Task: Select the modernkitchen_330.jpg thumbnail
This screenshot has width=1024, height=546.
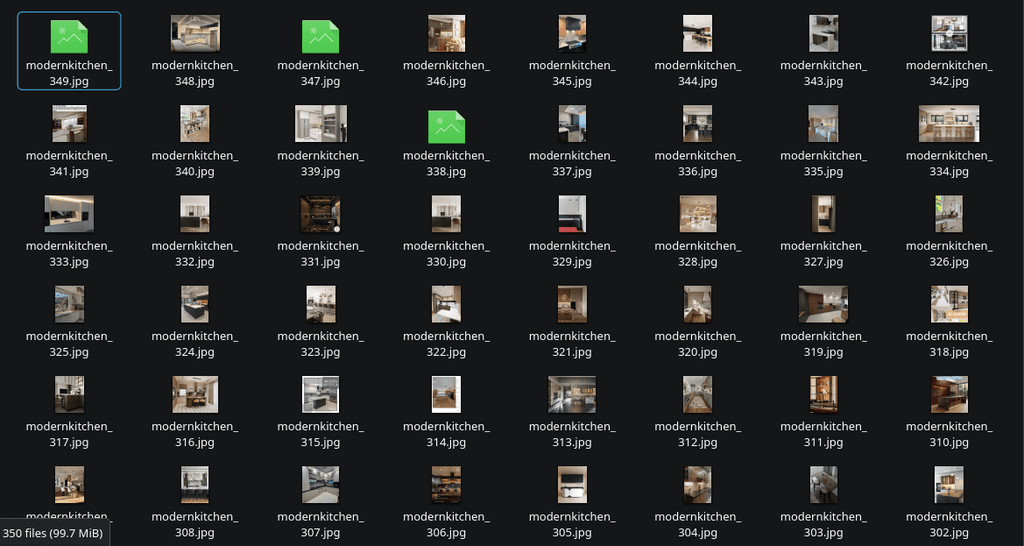Action: pos(446,214)
